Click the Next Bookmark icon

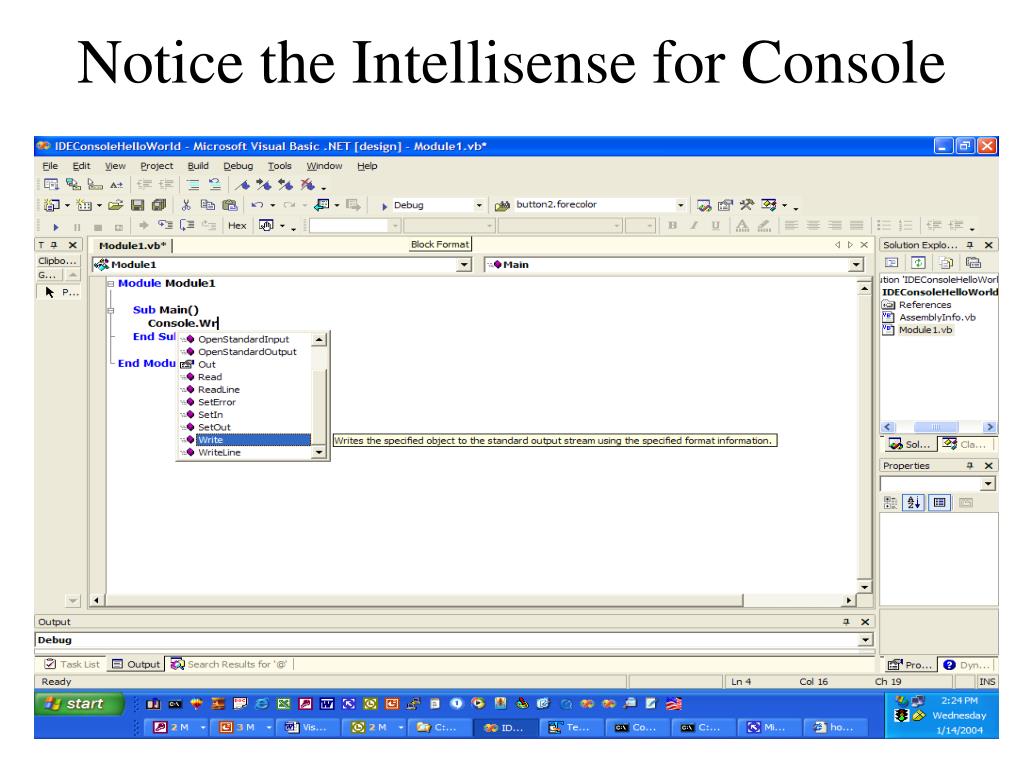264,185
